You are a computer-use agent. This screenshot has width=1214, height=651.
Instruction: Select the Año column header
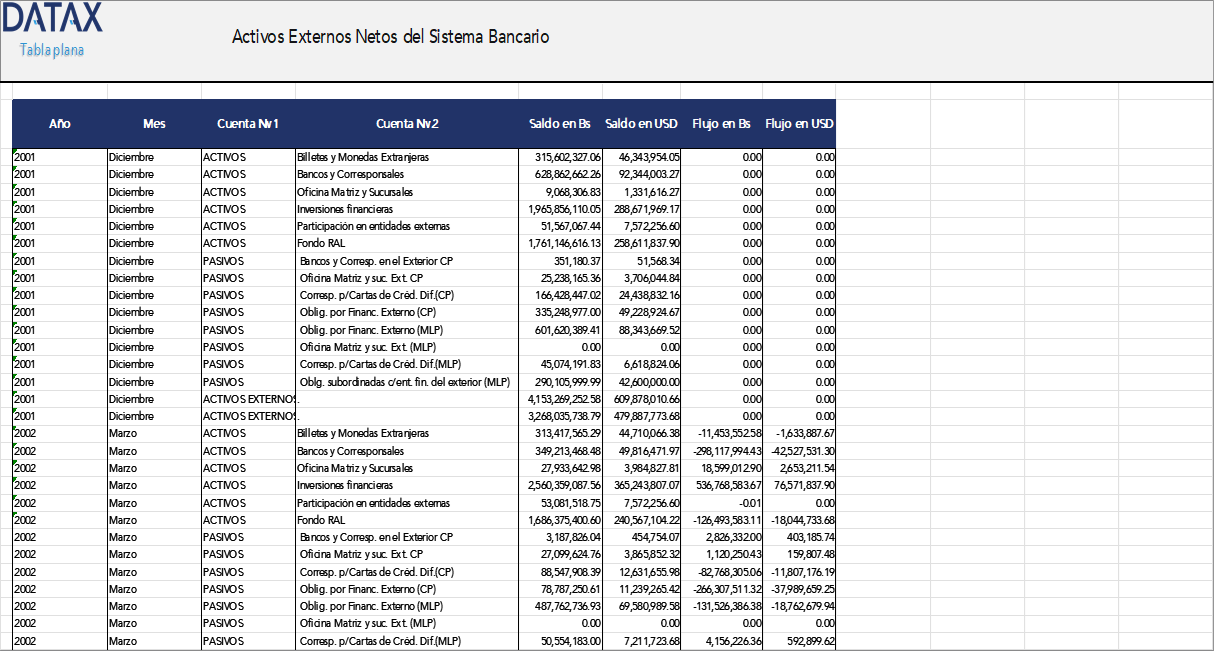59,124
